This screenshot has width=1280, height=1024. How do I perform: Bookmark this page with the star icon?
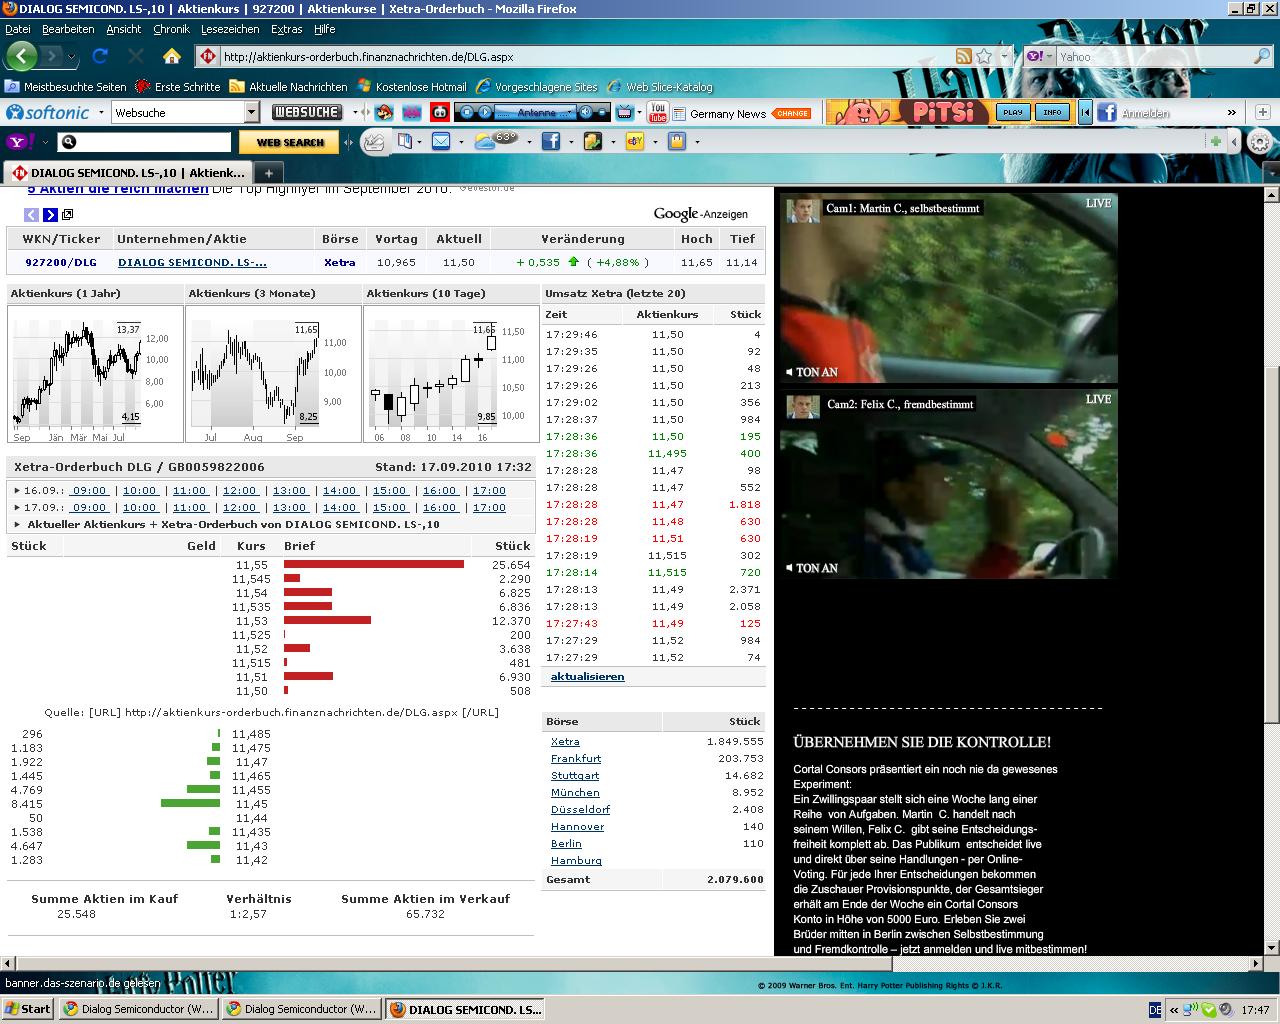[984, 57]
